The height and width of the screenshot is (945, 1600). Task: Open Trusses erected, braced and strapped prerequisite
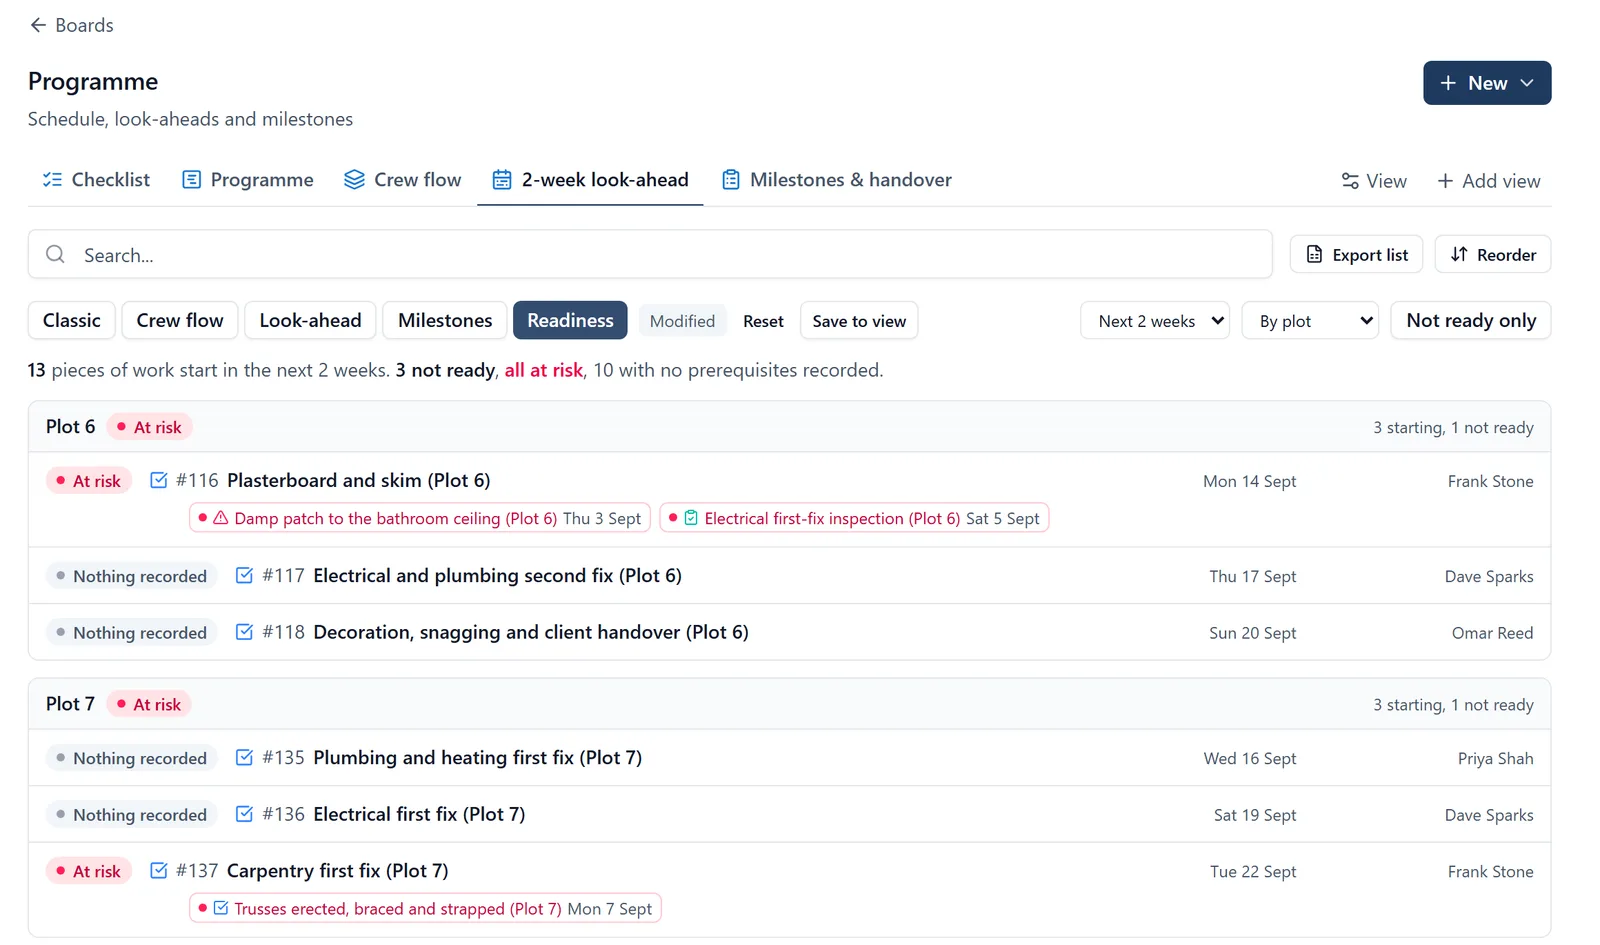pyautogui.click(x=425, y=908)
